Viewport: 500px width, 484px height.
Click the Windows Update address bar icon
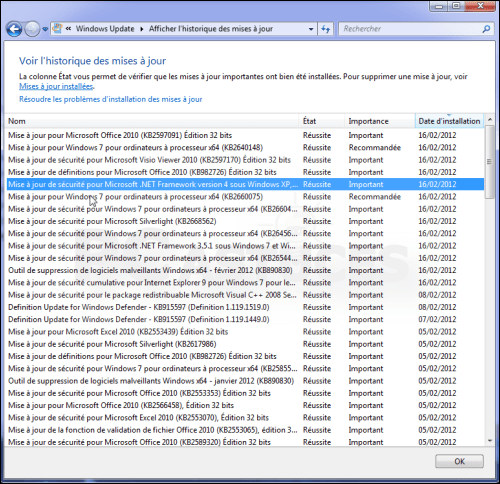tap(57, 28)
